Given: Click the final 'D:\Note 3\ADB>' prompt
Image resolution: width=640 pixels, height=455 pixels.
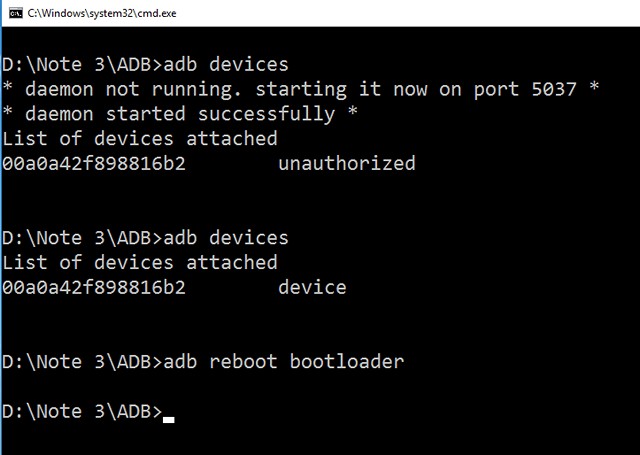Looking at the screenshot, I should [x=81, y=411].
